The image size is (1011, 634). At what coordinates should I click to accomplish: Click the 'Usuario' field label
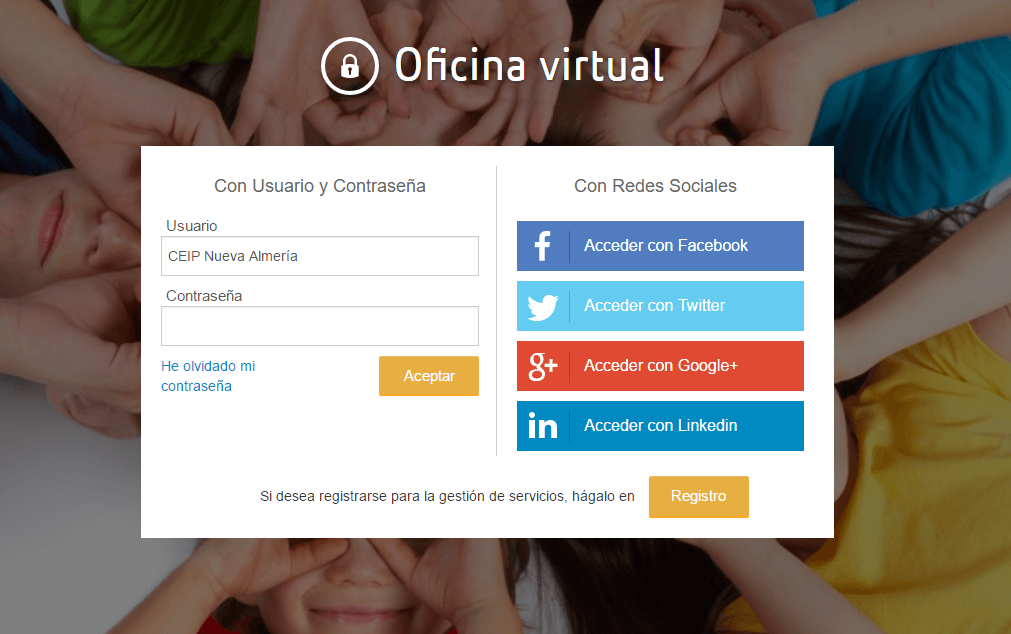point(192,226)
